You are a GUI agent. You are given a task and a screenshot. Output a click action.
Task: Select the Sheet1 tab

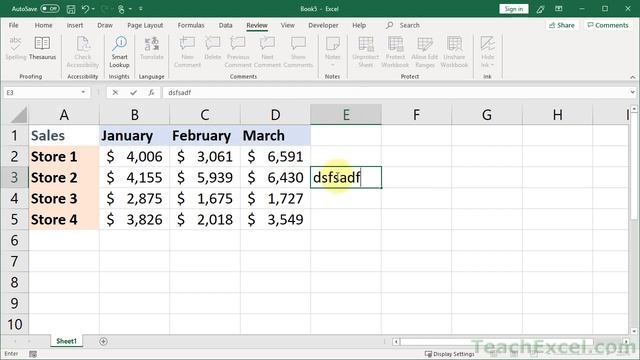tap(67, 341)
